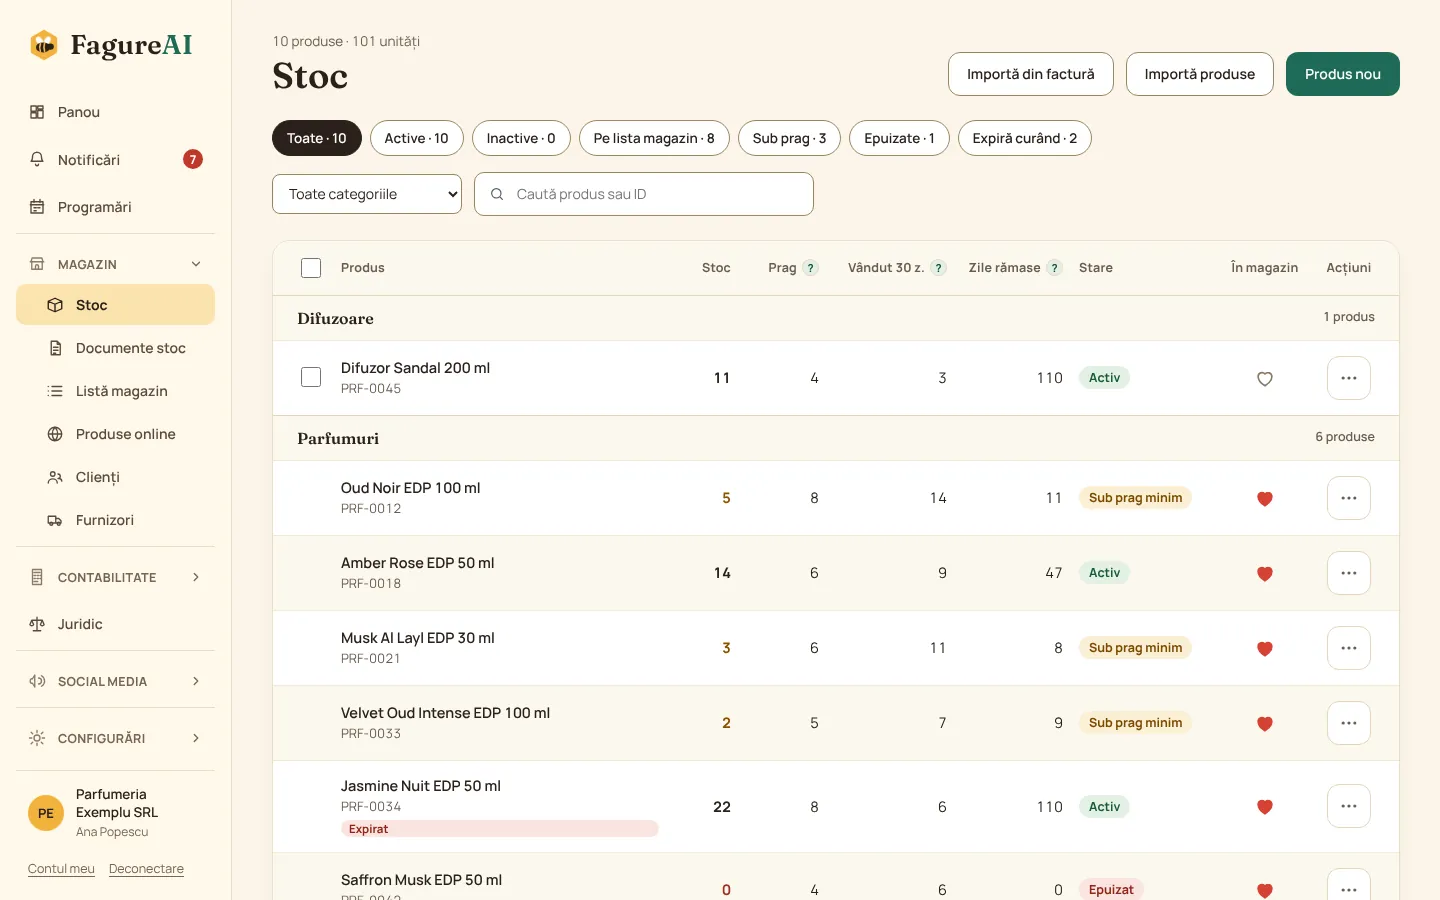Open actions menu for Difuzor Sandal 200 ml
The image size is (1440, 900).
(x=1349, y=378)
